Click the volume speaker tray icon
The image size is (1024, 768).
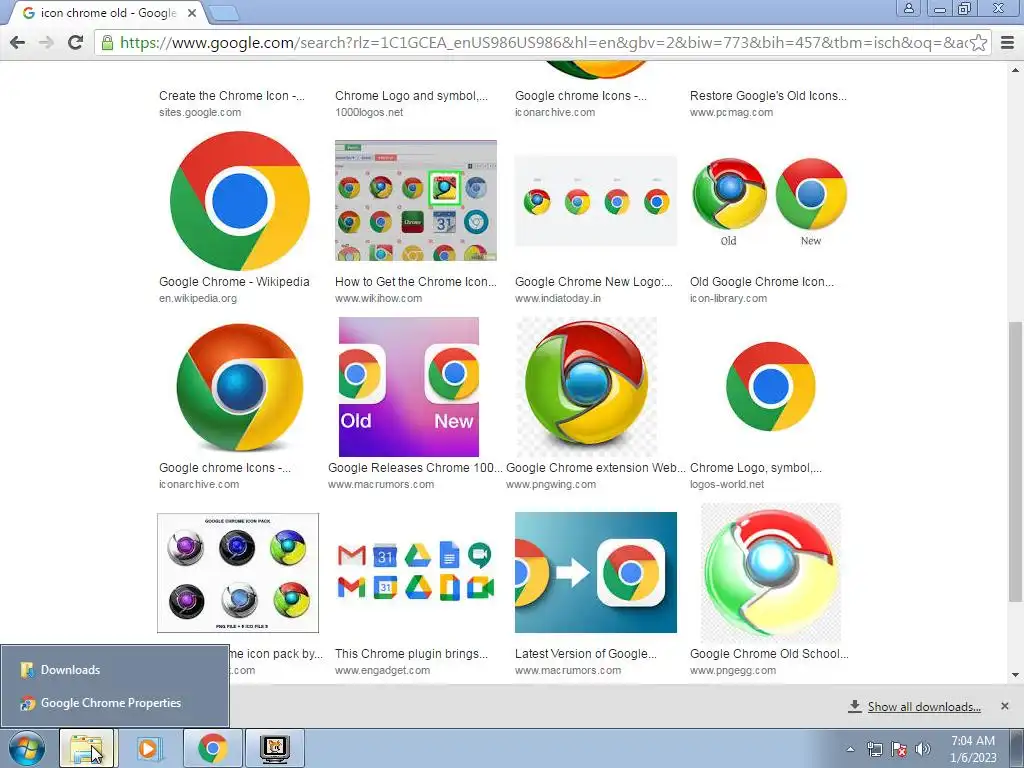(x=923, y=749)
